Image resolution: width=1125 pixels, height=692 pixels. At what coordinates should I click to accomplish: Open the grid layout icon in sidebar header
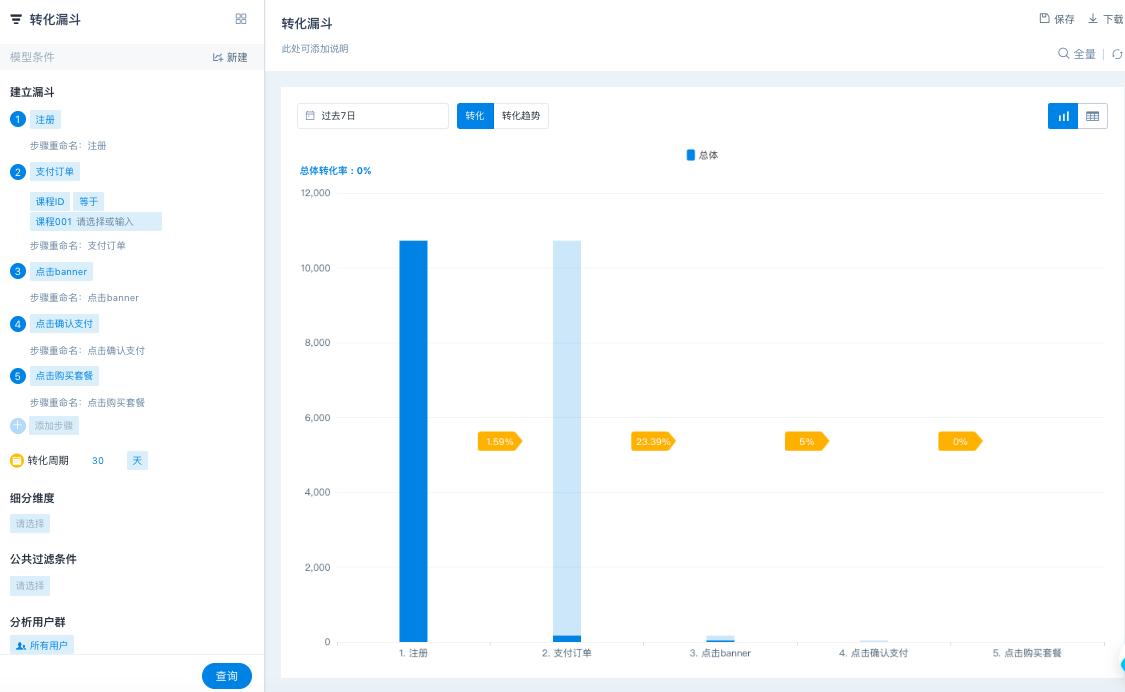click(x=241, y=19)
